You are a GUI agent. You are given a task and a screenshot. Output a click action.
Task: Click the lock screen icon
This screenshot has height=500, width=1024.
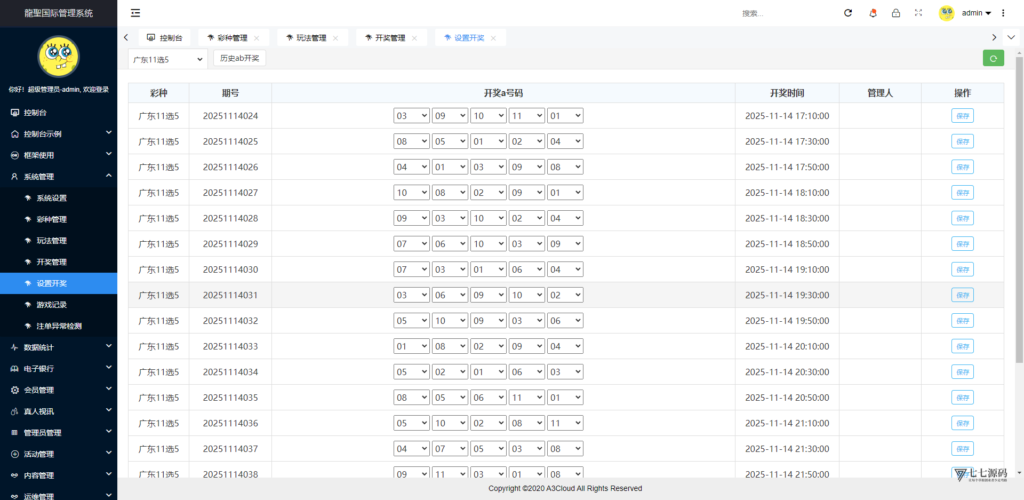pyautogui.click(x=895, y=13)
